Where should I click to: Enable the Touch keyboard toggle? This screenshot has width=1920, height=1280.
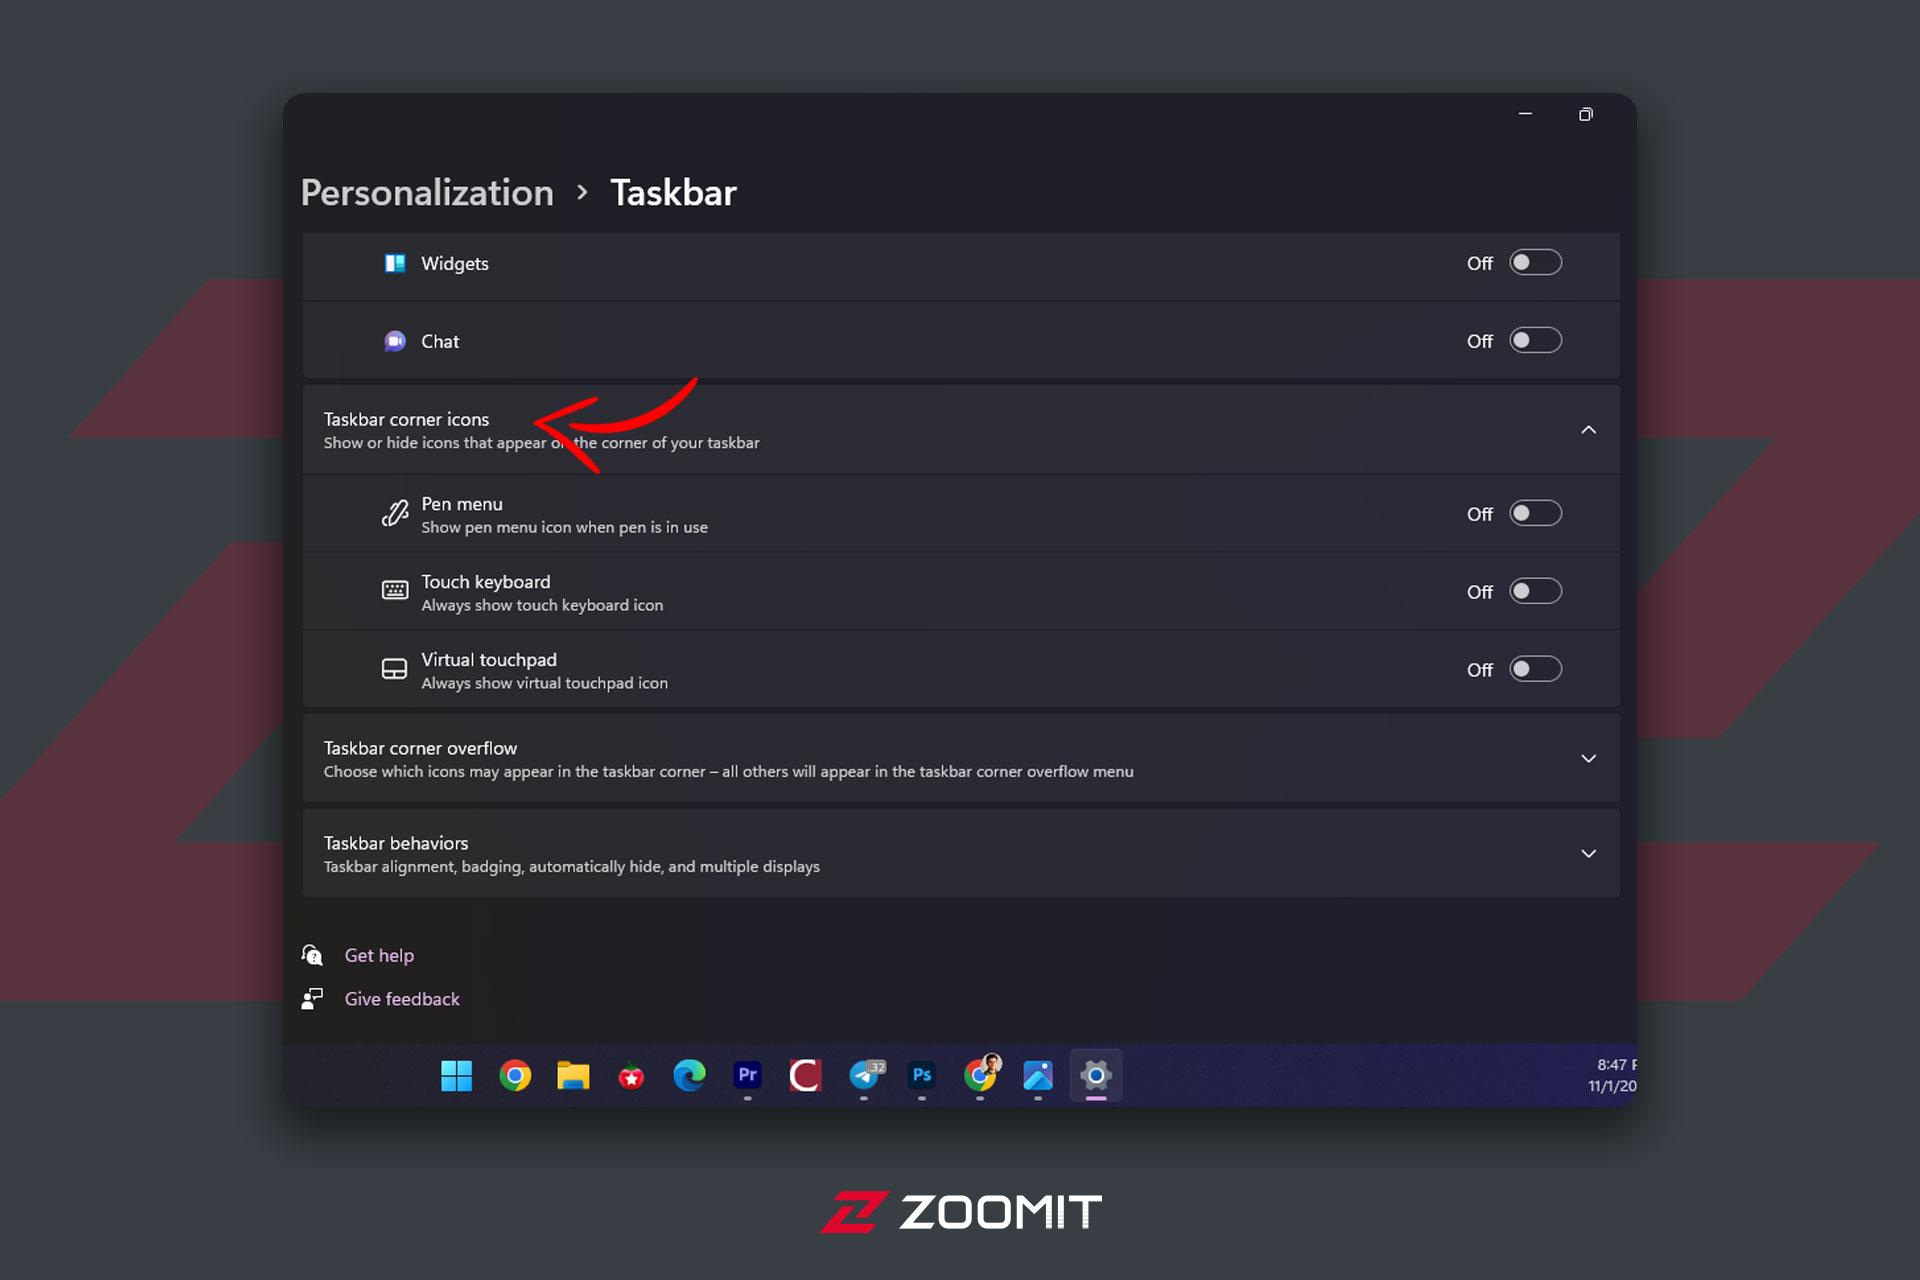(1535, 592)
